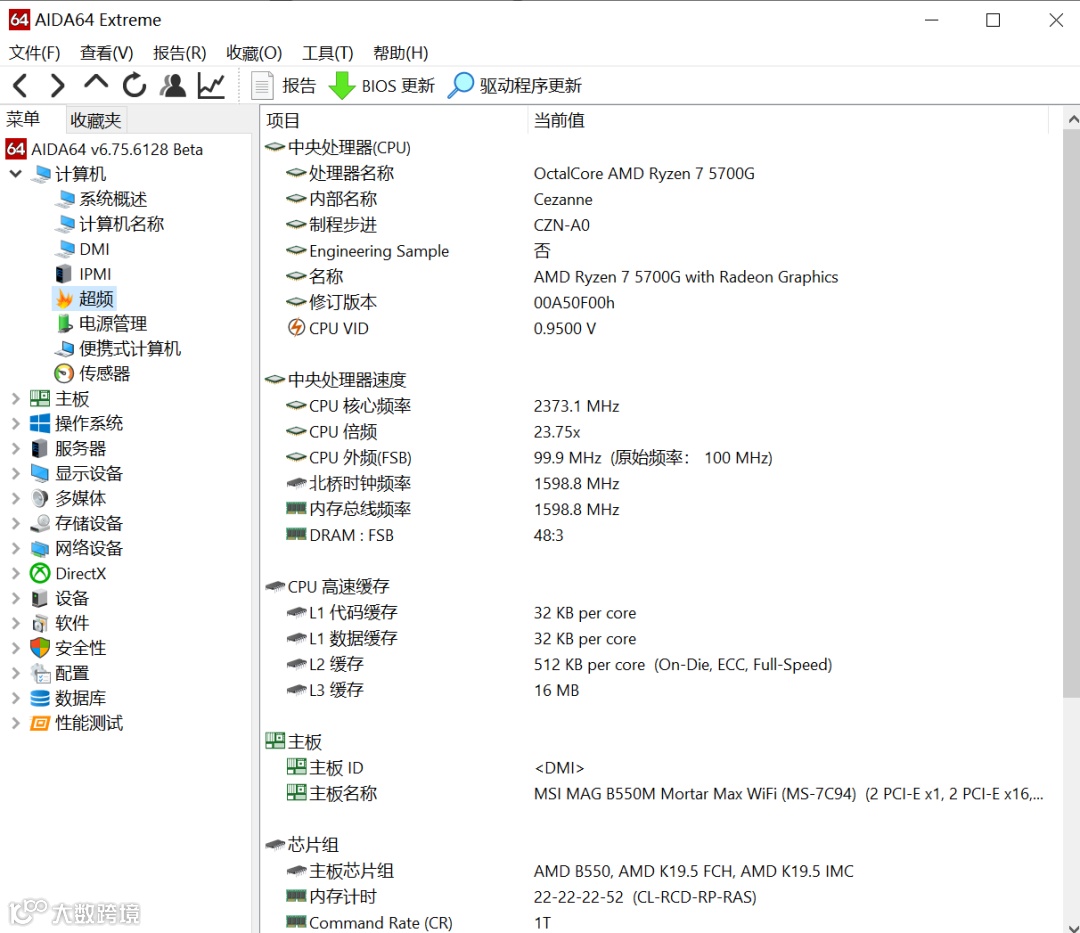Viewport: 1080px width, 933px height.
Task: Open the 工具(T) menu
Action: click(328, 53)
